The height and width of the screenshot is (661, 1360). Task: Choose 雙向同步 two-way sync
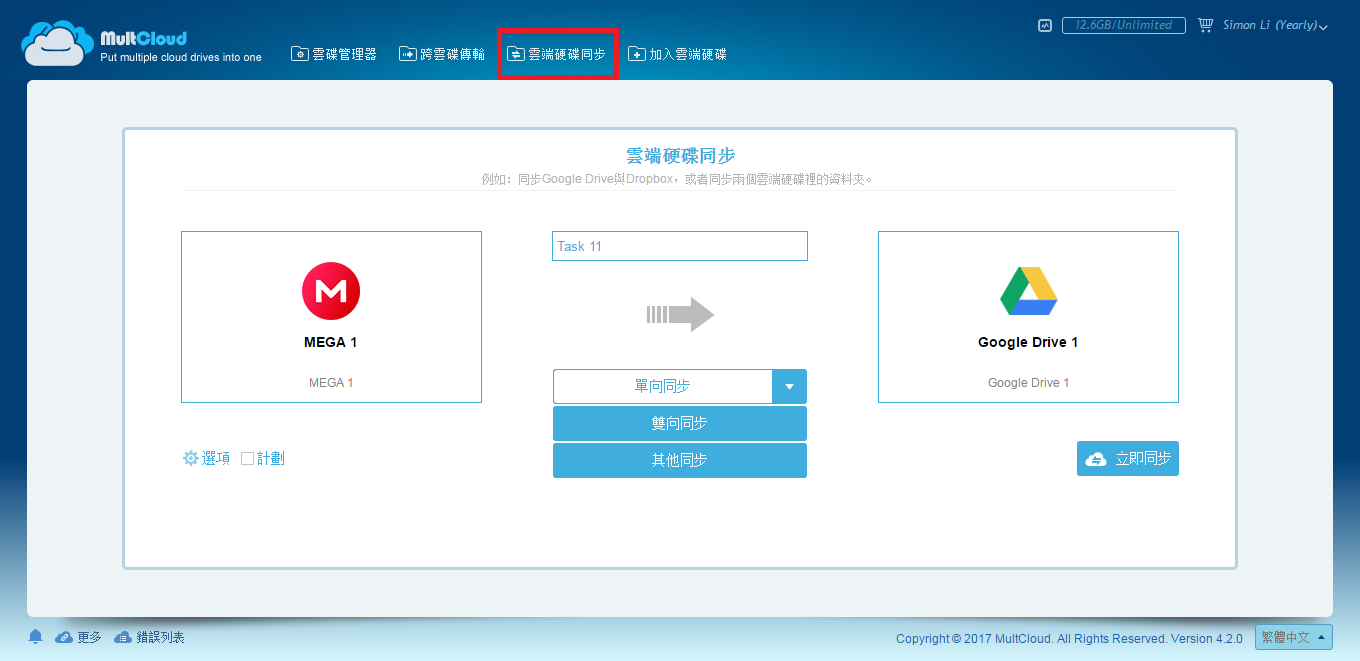pyautogui.click(x=680, y=423)
